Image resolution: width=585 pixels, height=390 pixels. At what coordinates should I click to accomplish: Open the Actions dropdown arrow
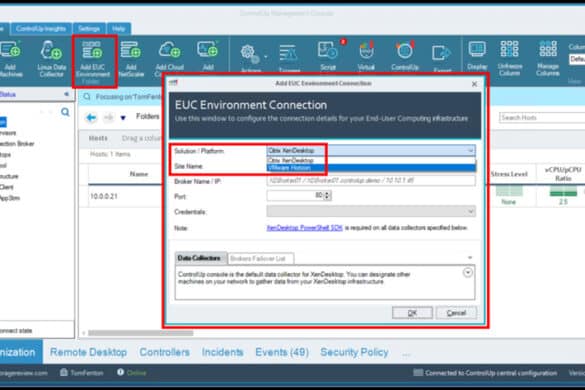[x=266, y=57]
